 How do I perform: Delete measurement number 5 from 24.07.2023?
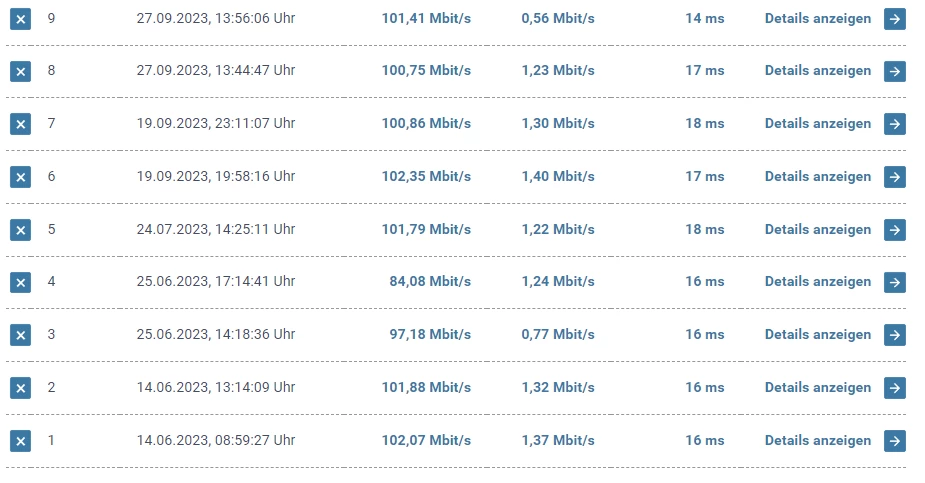[x=20, y=230]
